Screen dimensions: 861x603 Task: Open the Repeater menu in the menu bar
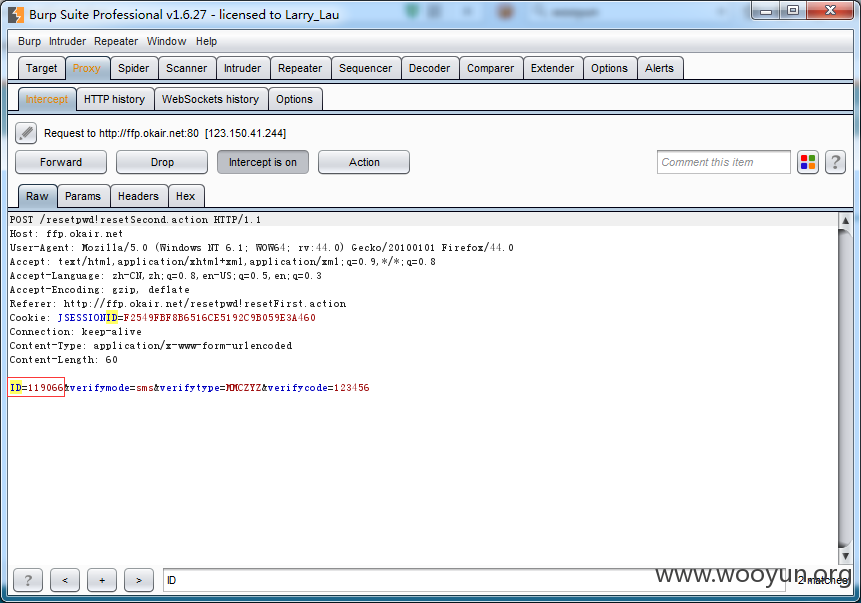point(116,41)
